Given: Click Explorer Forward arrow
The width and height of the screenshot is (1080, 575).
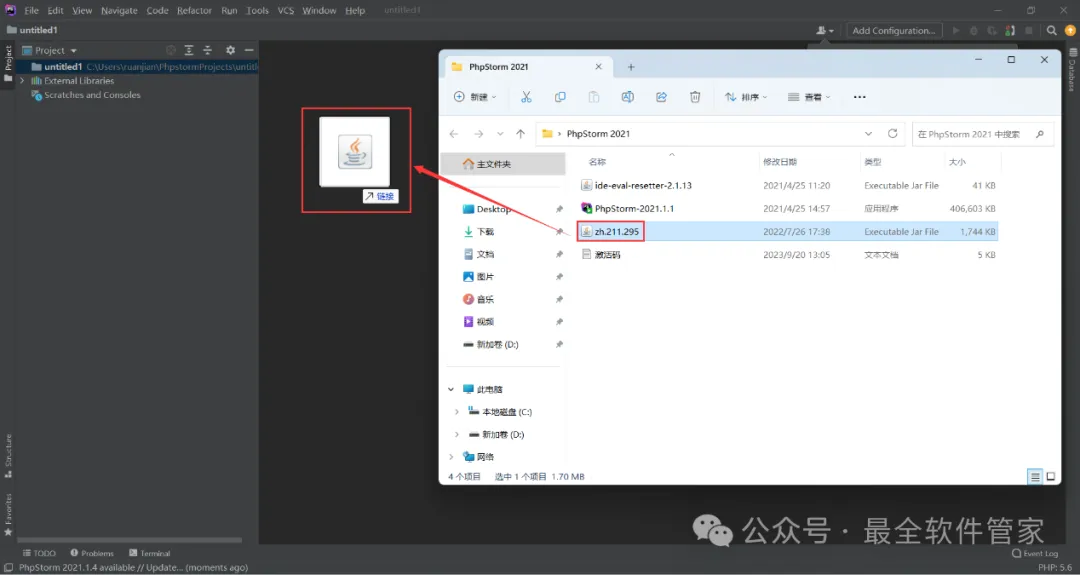Looking at the screenshot, I should (478, 134).
